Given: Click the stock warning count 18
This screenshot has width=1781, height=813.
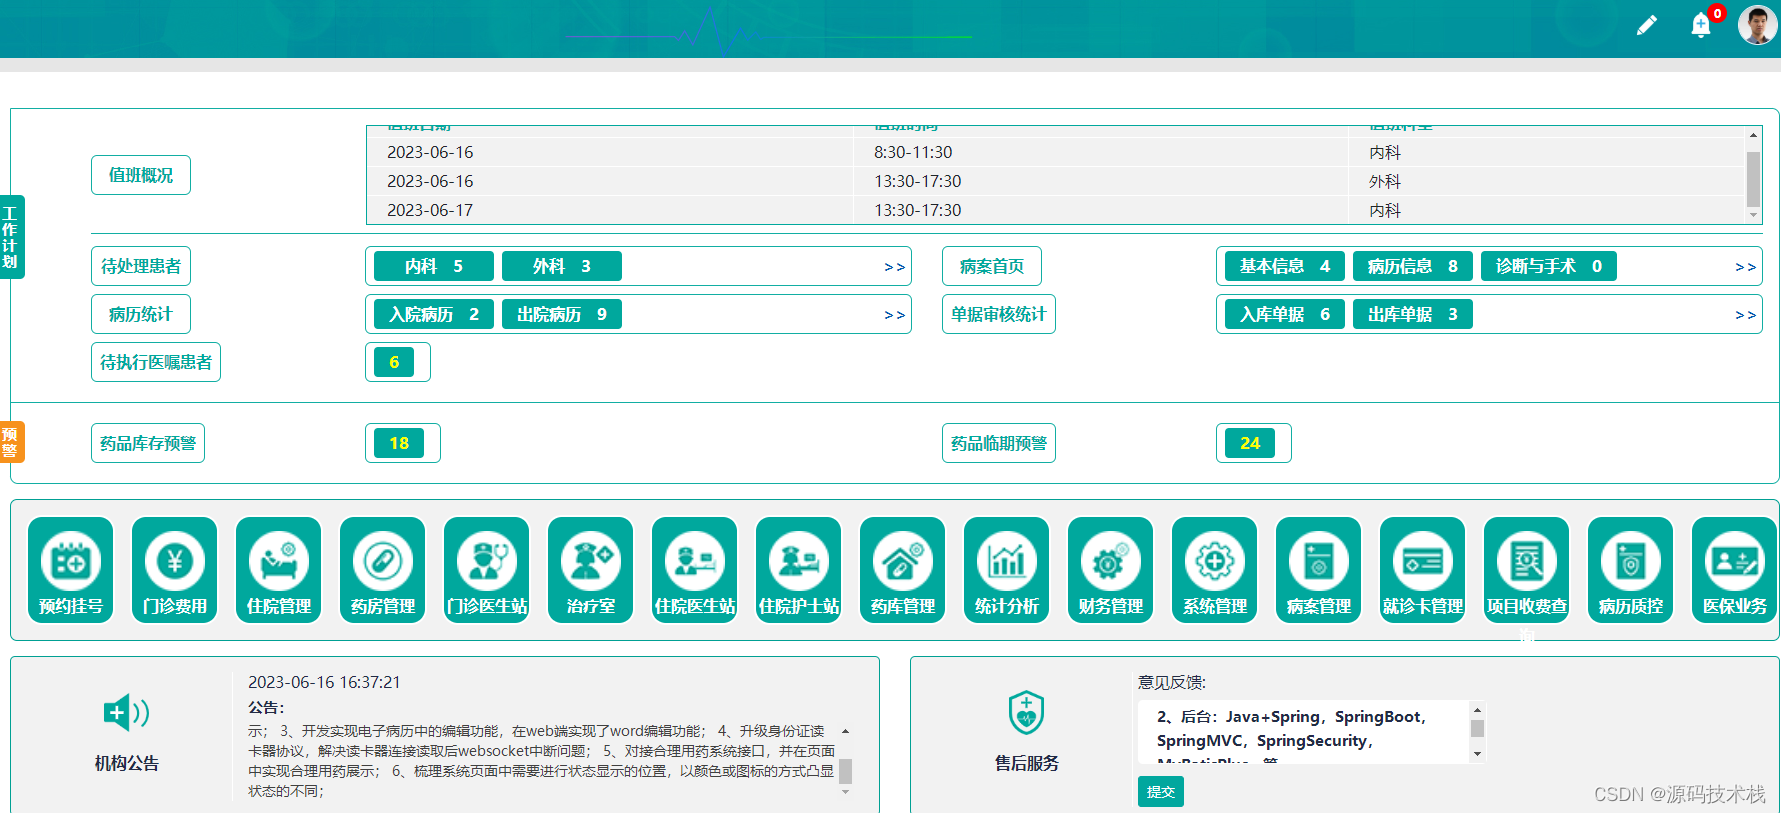Looking at the screenshot, I should coord(399,443).
